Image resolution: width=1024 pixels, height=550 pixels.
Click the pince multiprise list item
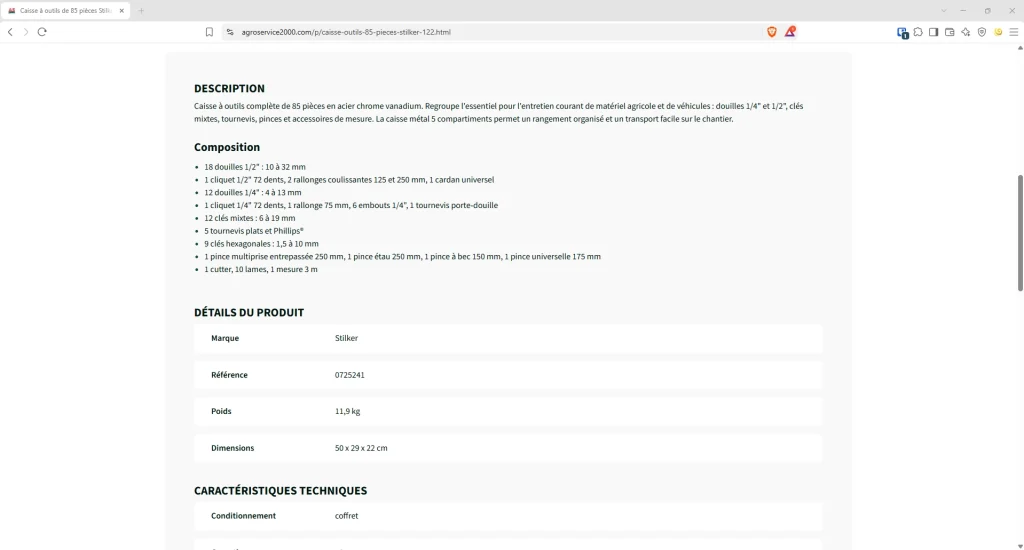pos(402,256)
